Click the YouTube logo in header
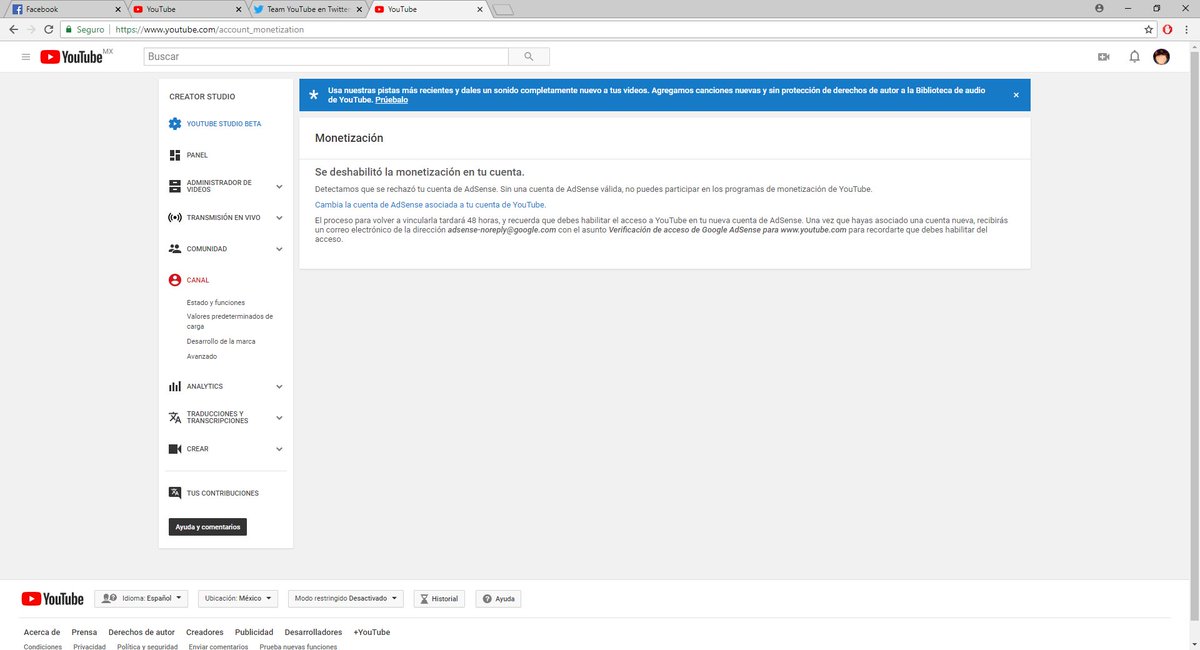Screen dimensions: 1200x650 [72, 57]
